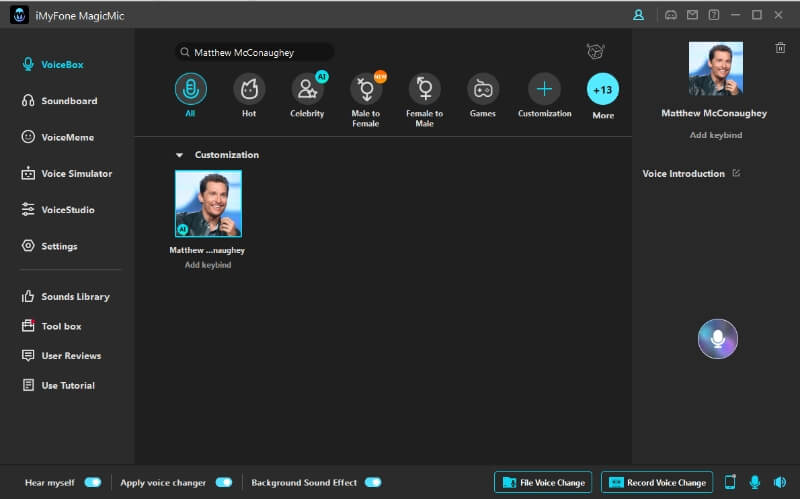Image resolution: width=800 pixels, height=499 pixels.
Task: Go to VoiceMeme in sidebar
Action: (58, 137)
